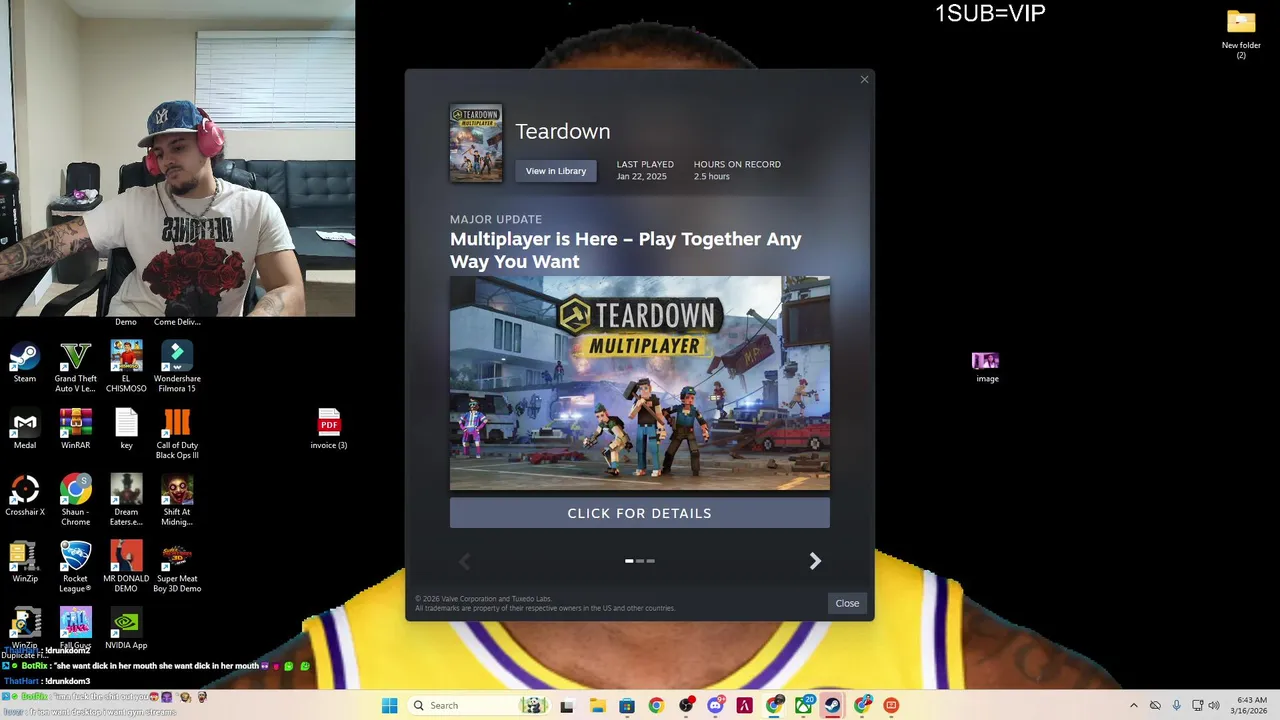Open the Teardown Multiplayer banner image
1280x720 pixels.
(x=639, y=383)
